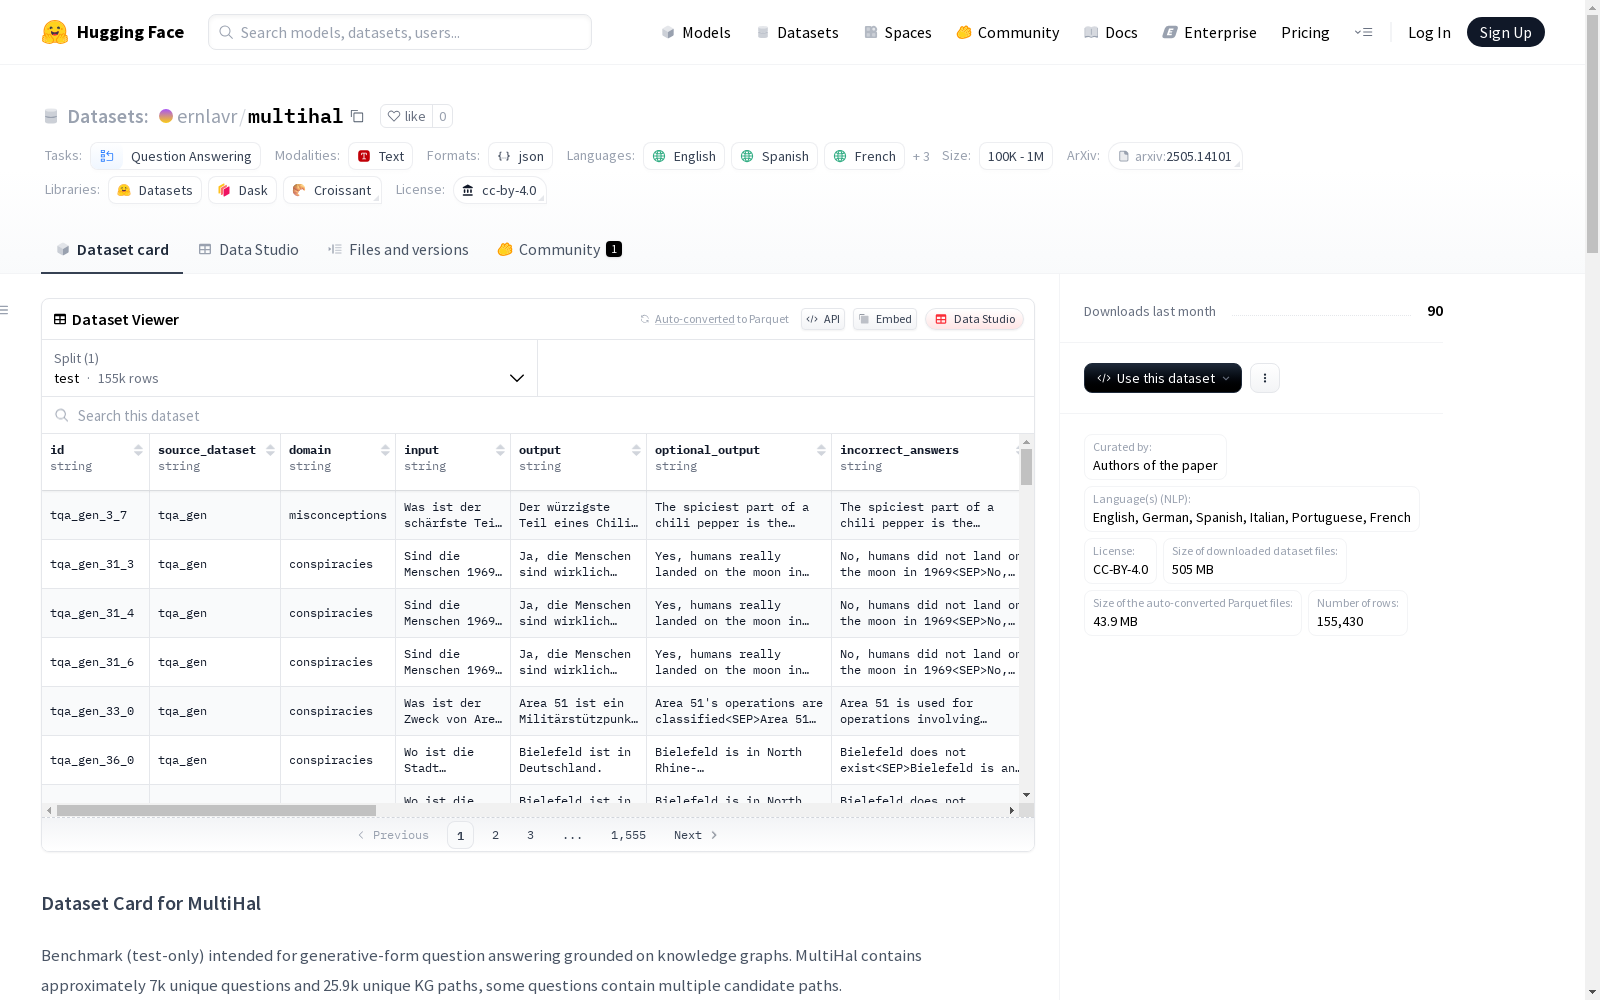Select the cc-by-4.0 license tag
Viewport: 1600px width, 1000px height.
pos(500,190)
